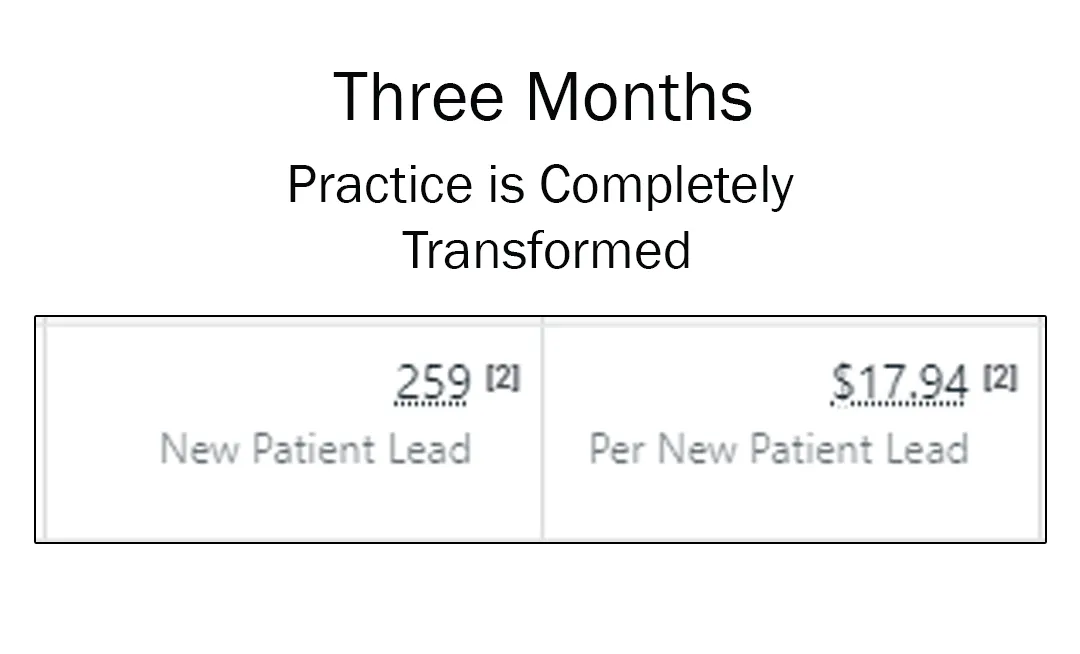Select the "Per New Patient Lead" label
The height and width of the screenshot is (654, 1080).
[779, 449]
